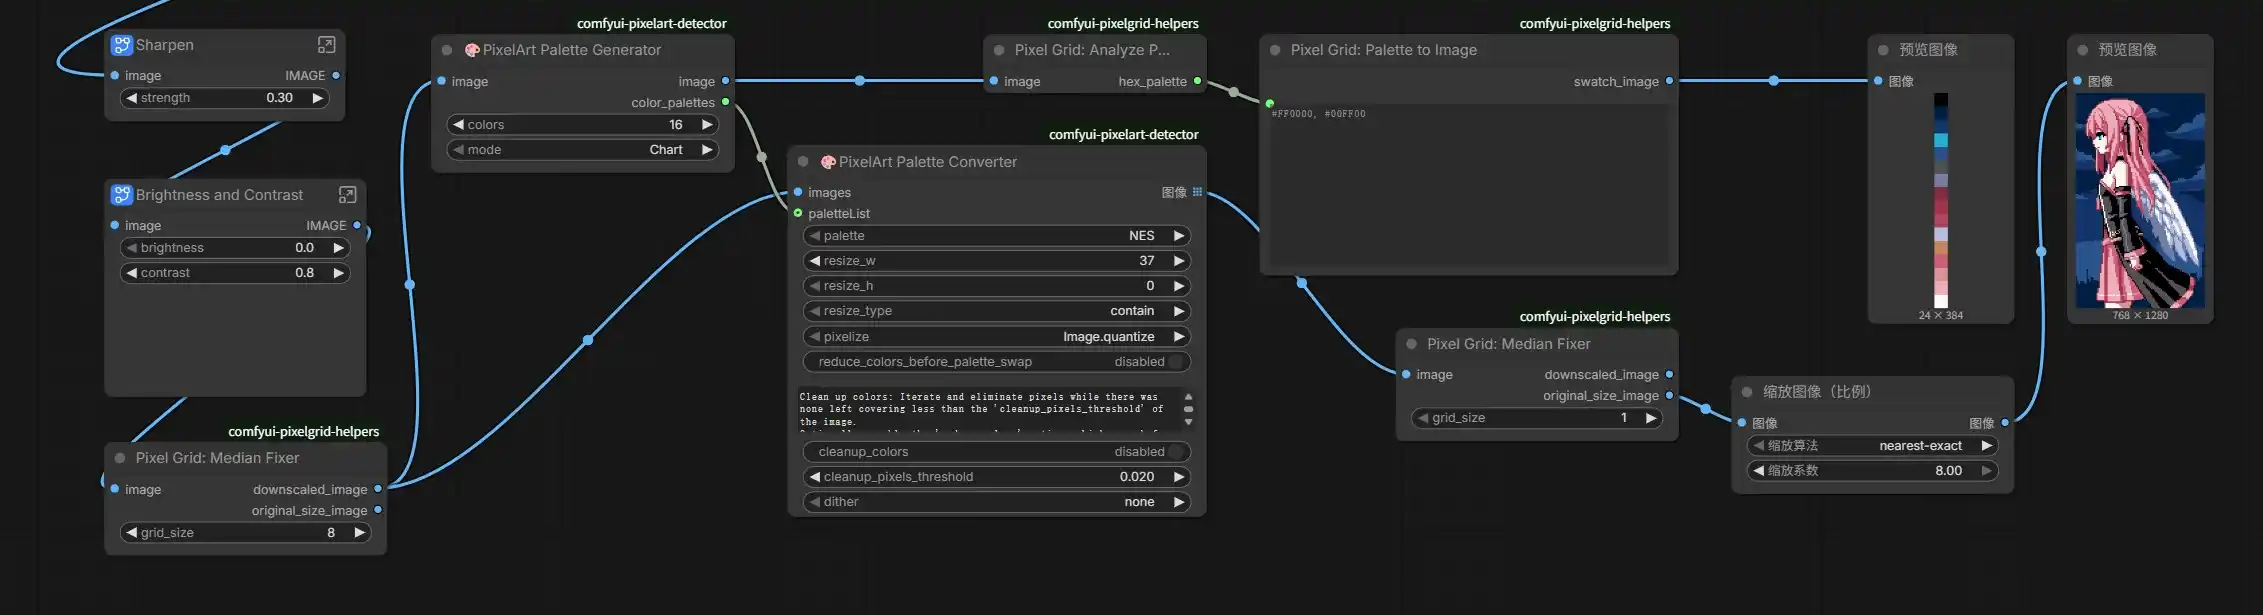The width and height of the screenshot is (2263, 615).
Task: Open the mode dropdown showing Chart
Action: [x=582, y=150]
